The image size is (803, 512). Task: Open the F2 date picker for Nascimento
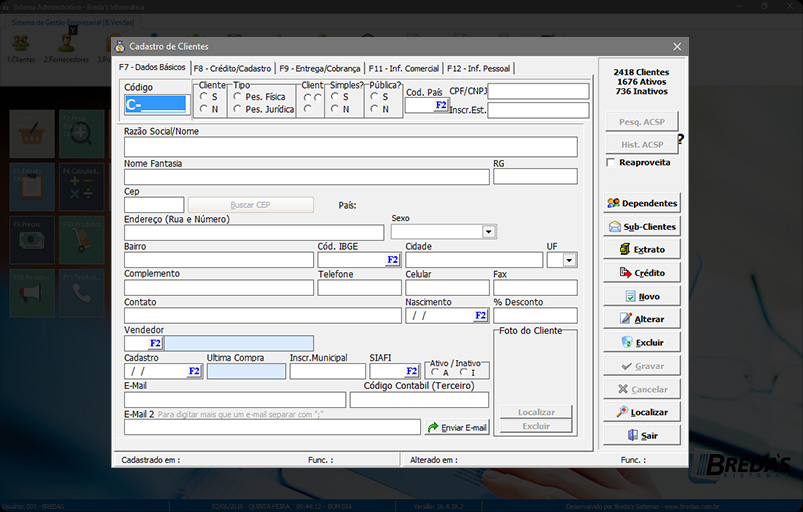pyautogui.click(x=480, y=316)
